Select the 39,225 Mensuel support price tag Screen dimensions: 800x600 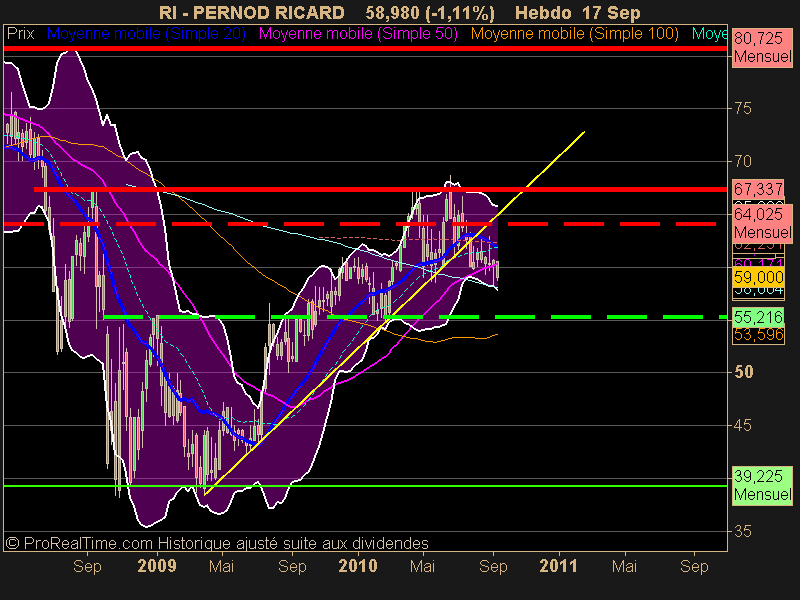pyautogui.click(x=762, y=485)
